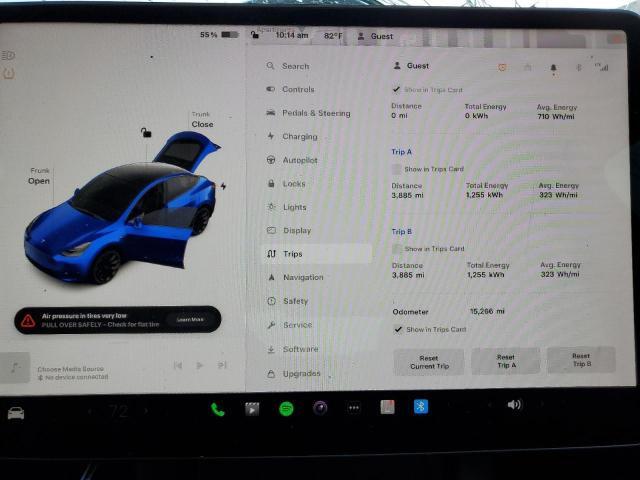This screenshot has height=480, width=640.
Task: Enable Show in Trips Card for Trip A
Action: pos(396,169)
